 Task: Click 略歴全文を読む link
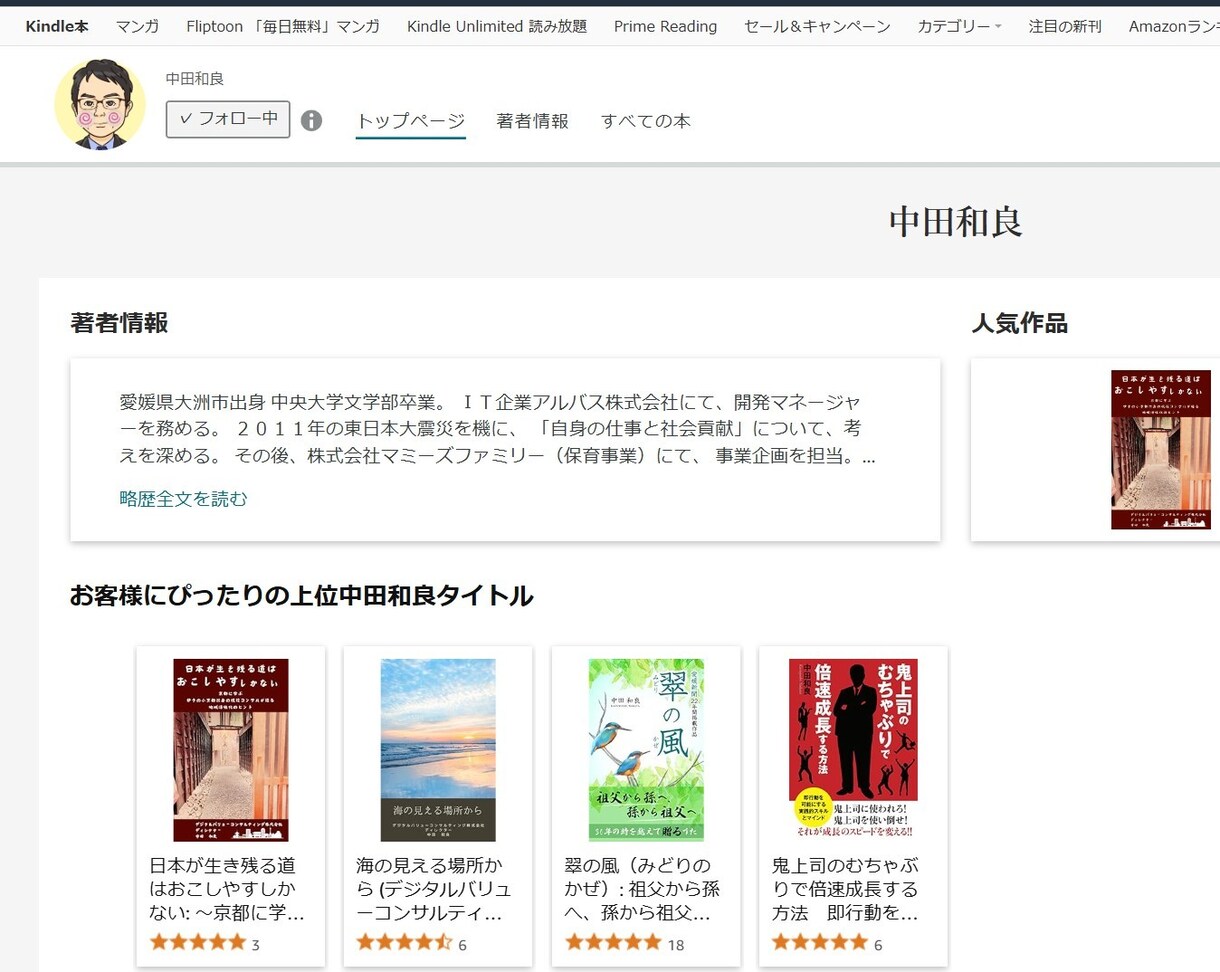(183, 498)
